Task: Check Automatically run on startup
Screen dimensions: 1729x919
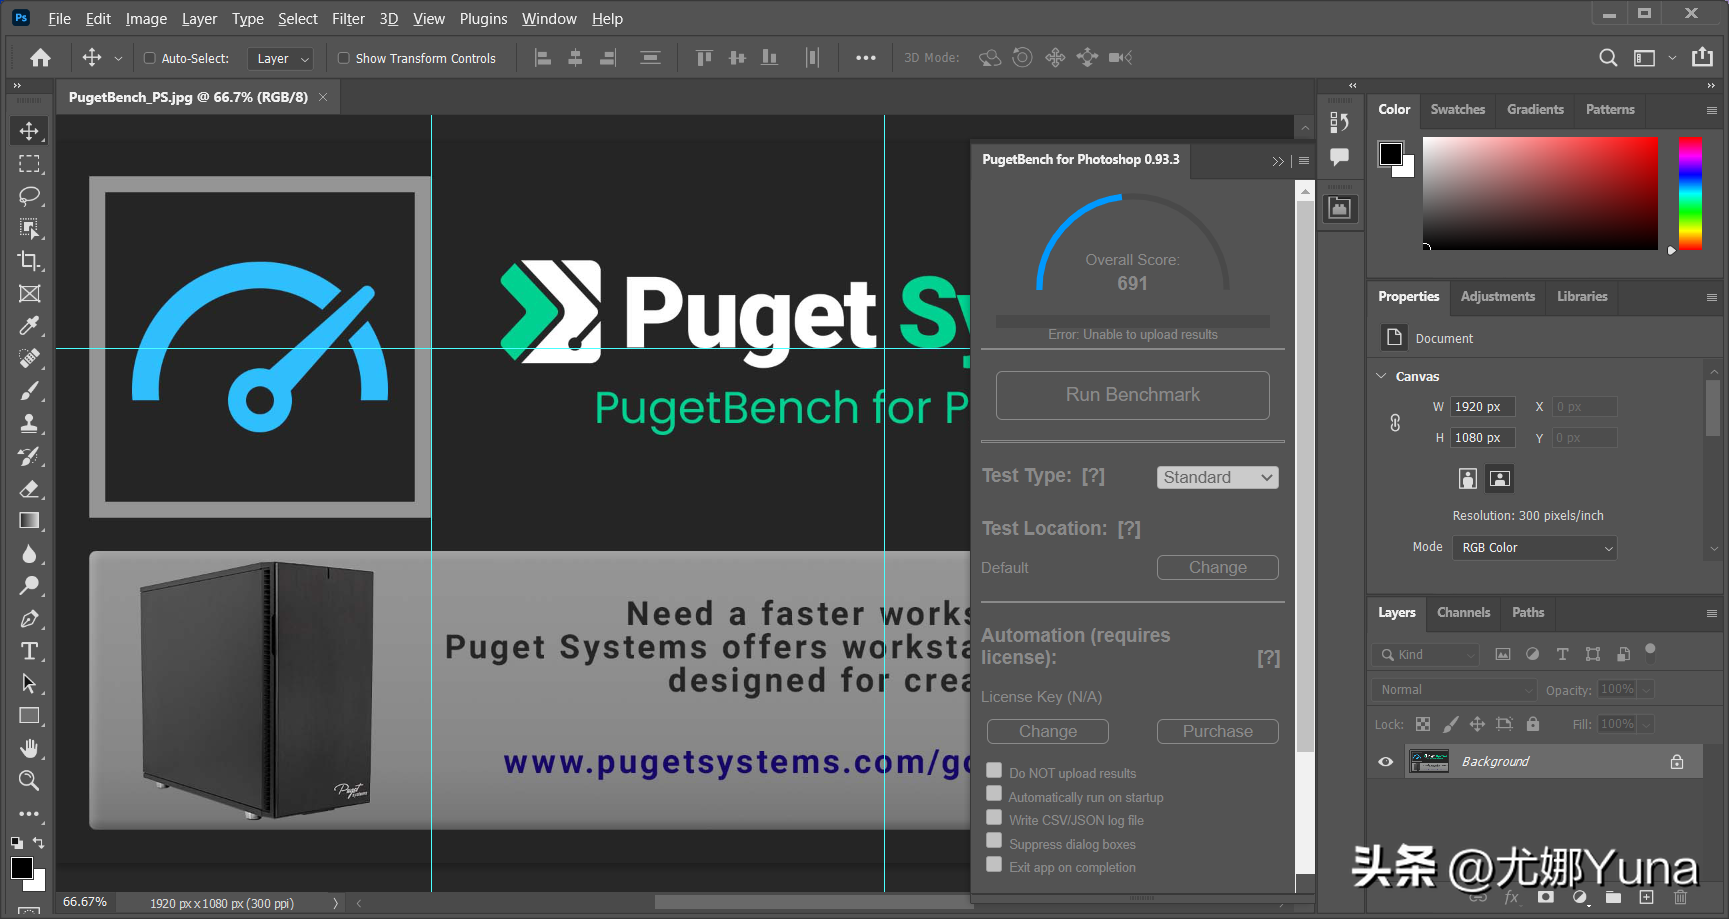Action: 994,793
